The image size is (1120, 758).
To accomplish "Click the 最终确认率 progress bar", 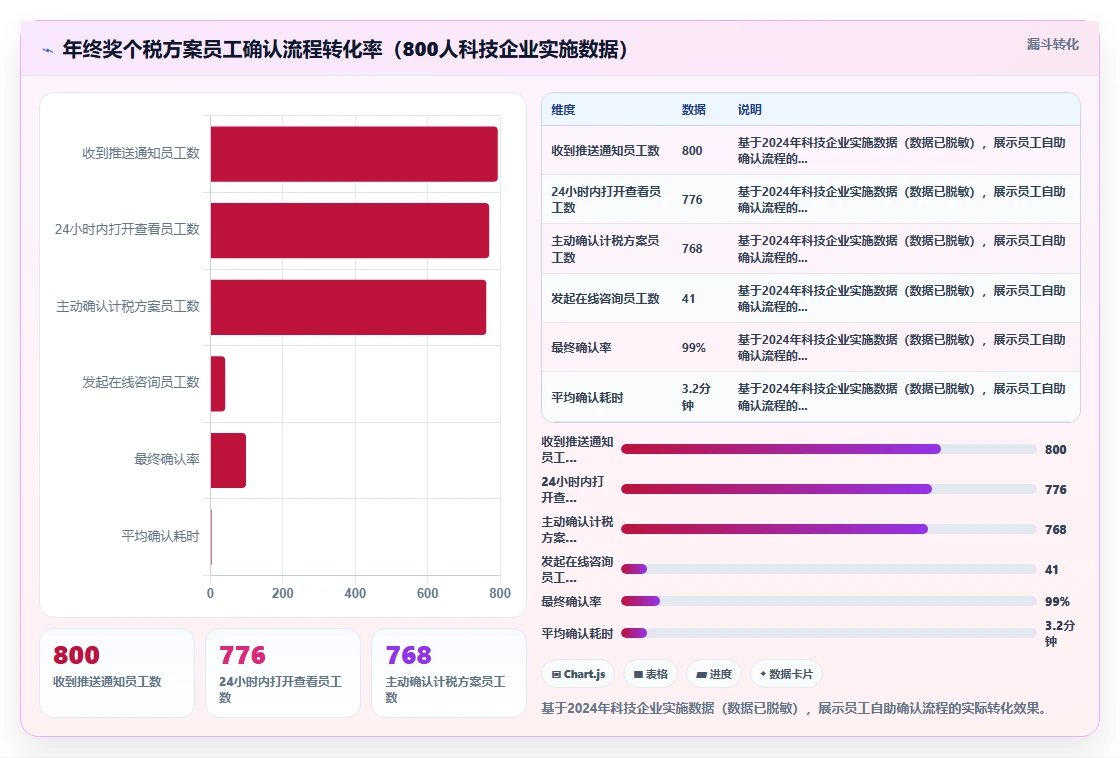I will (x=829, y=602).
